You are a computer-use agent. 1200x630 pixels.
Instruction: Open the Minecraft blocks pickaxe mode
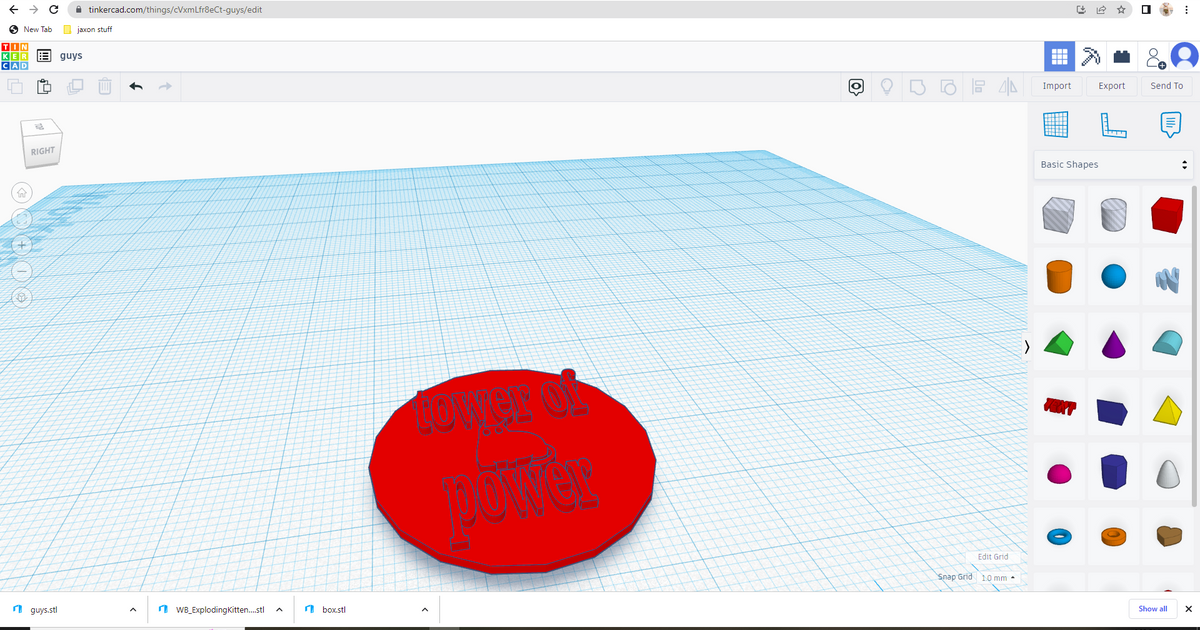pyautogui.click(x=1091, y=57)
